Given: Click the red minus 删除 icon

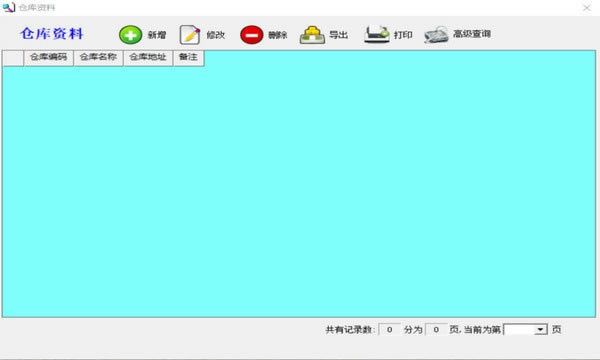Looking at the screenshot, I should [251, 35].
